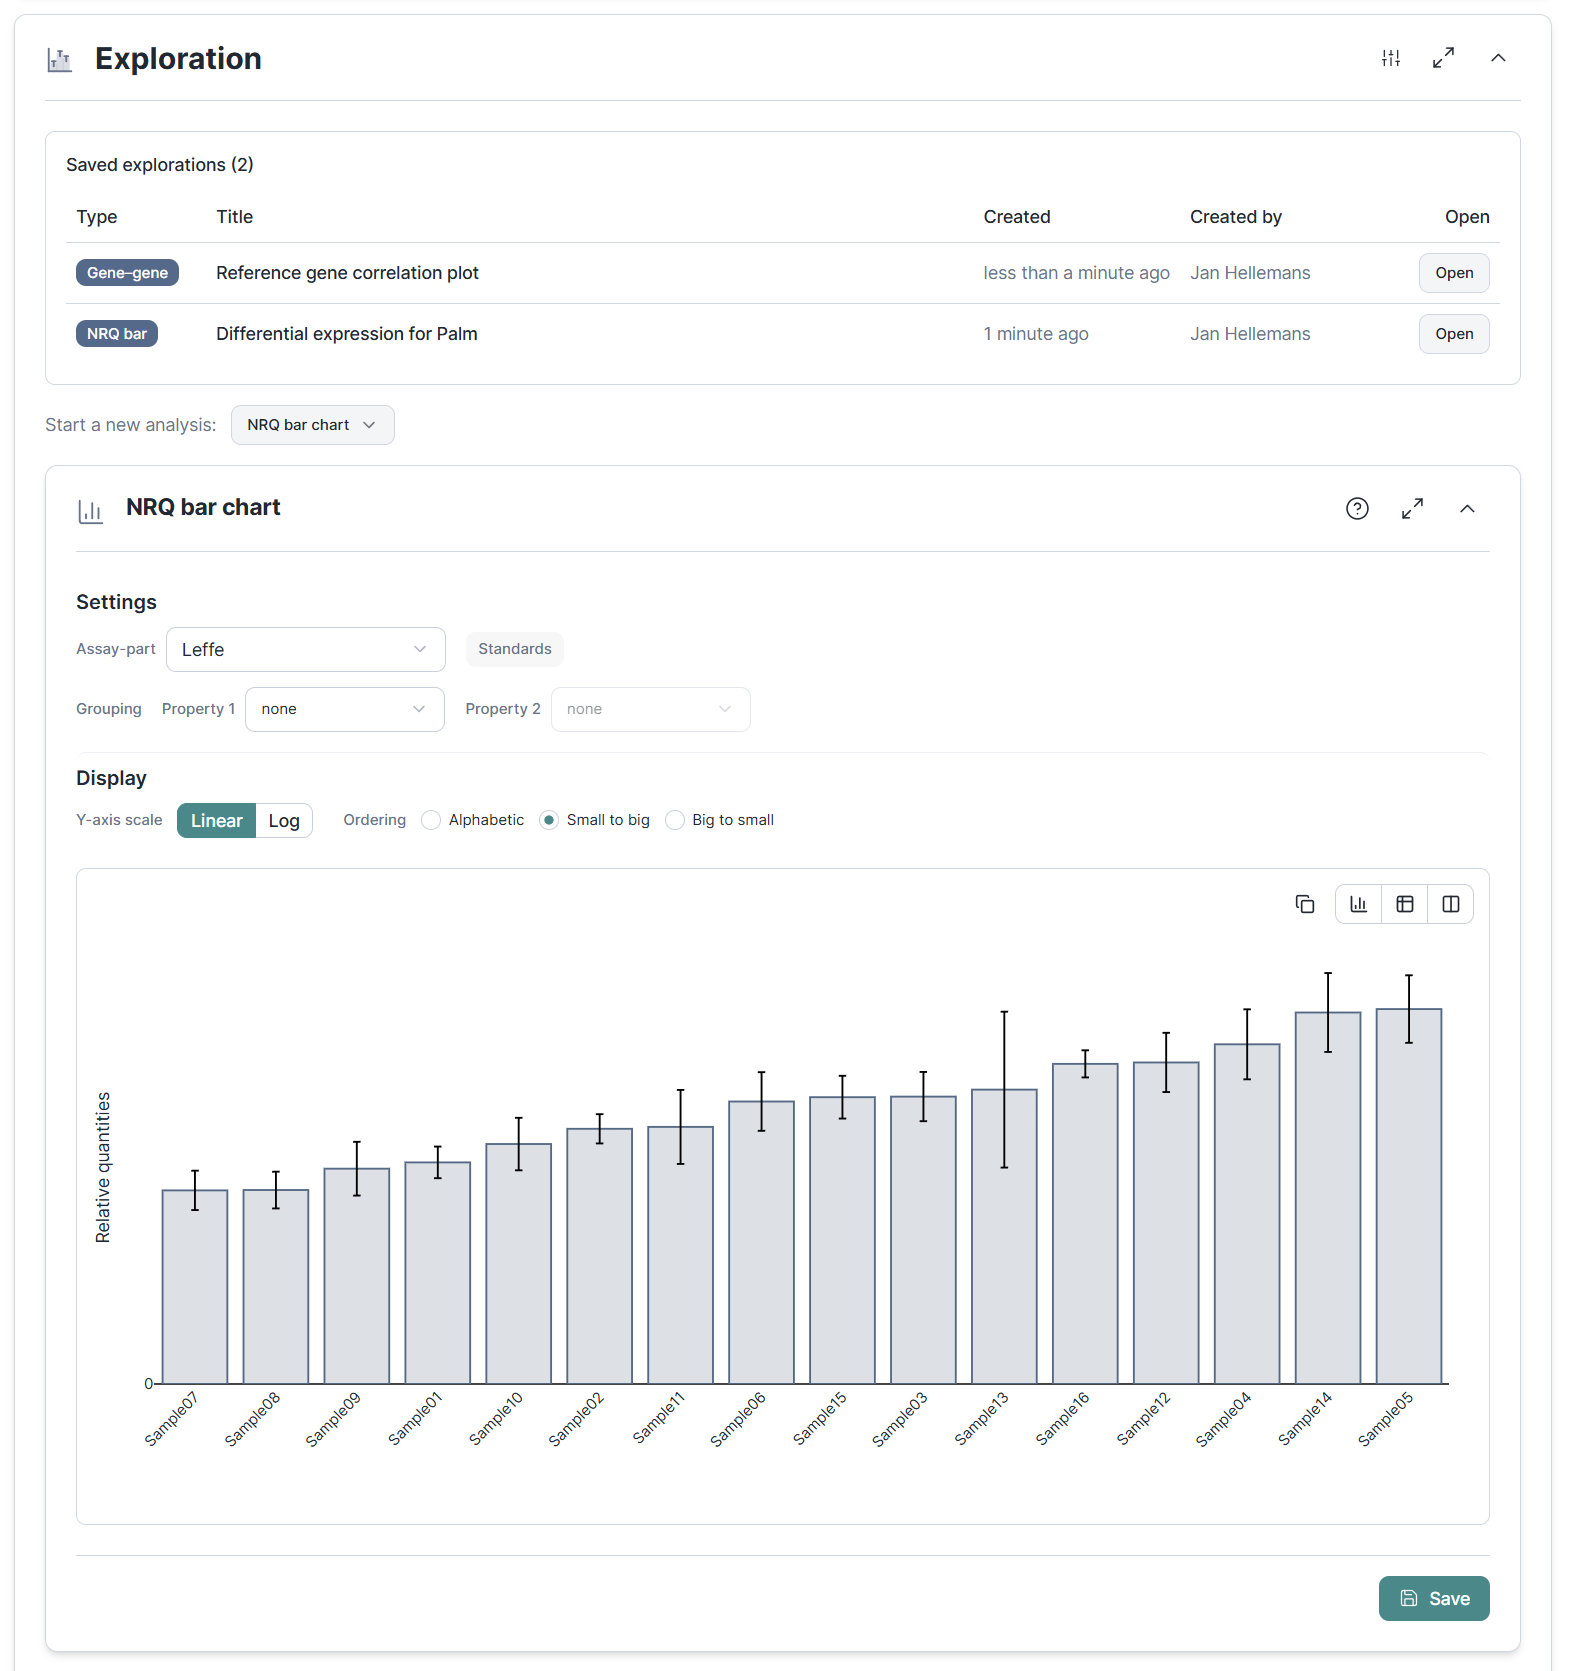Collapse the NRQ bar chart panel
The width and height of the screenshot is (1569, 1671).
tap(1467, 509)
